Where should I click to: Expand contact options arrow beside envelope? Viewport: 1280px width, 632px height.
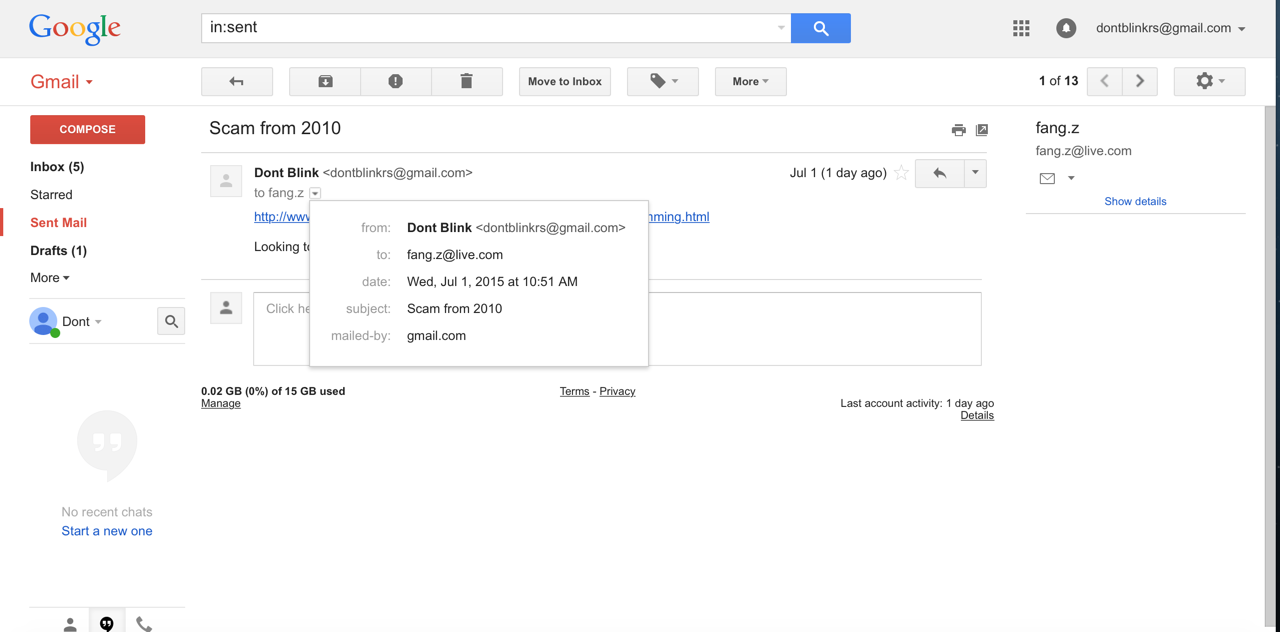point(1071,178)
